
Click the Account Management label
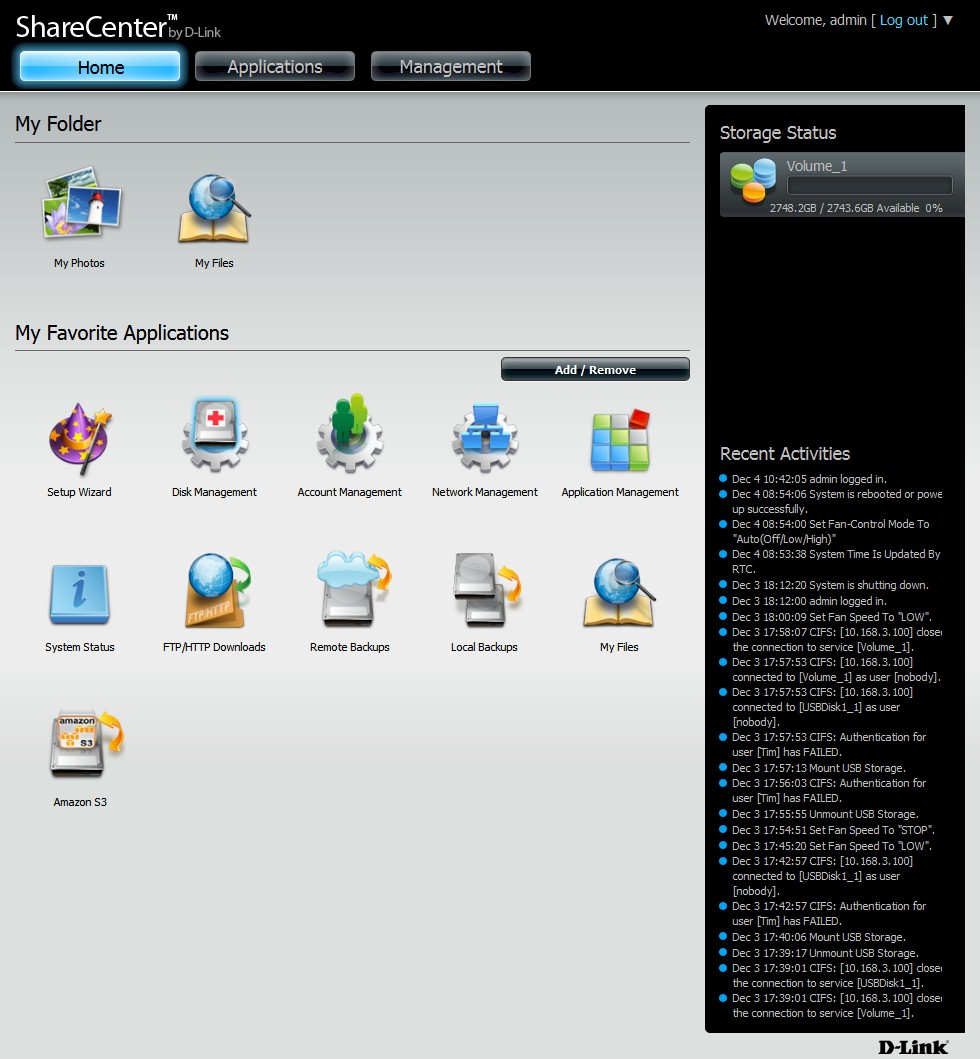349,492
